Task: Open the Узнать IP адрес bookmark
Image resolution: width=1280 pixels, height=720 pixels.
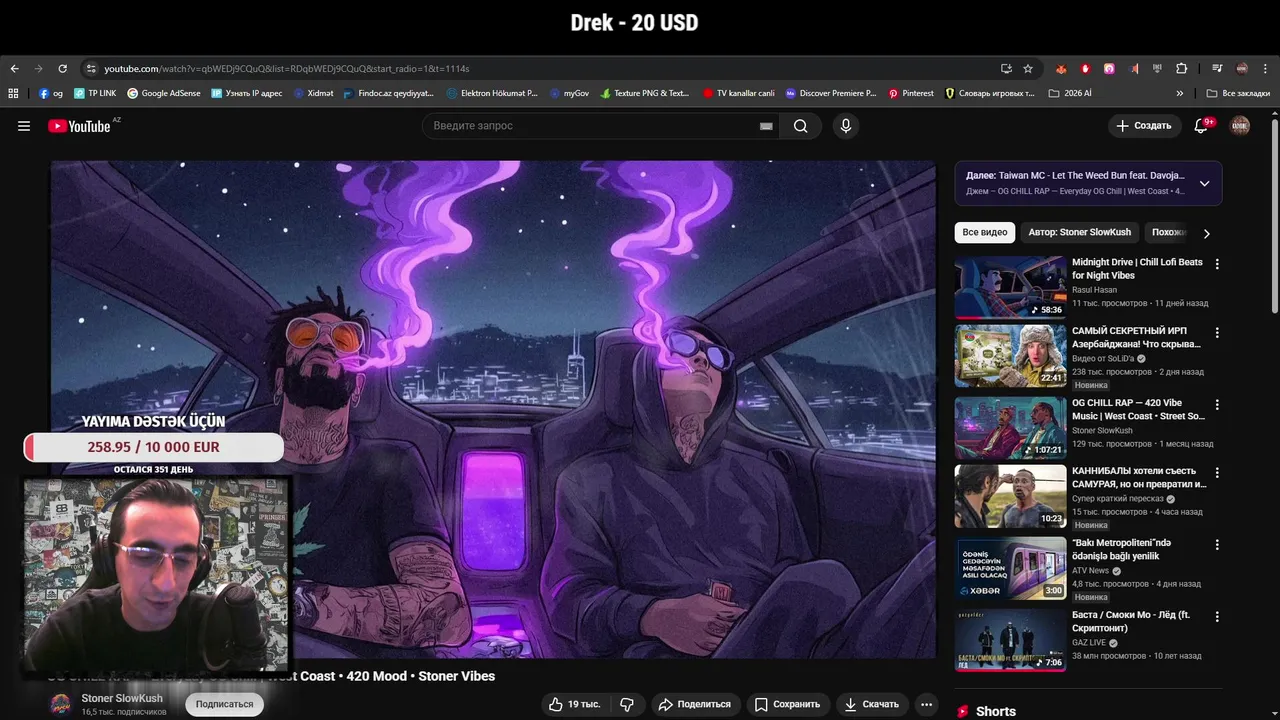Action: point(247,93)
